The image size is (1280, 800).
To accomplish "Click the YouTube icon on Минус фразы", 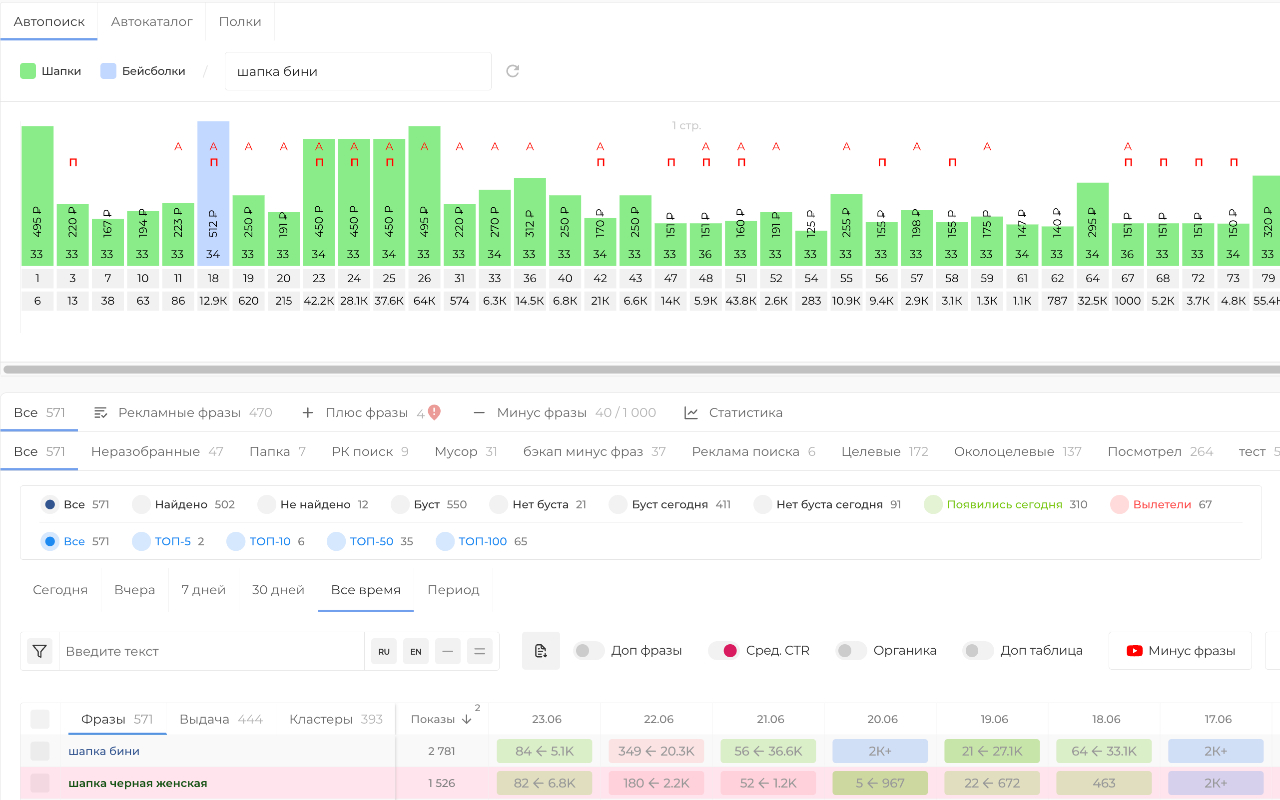I will pos(1134,651).
